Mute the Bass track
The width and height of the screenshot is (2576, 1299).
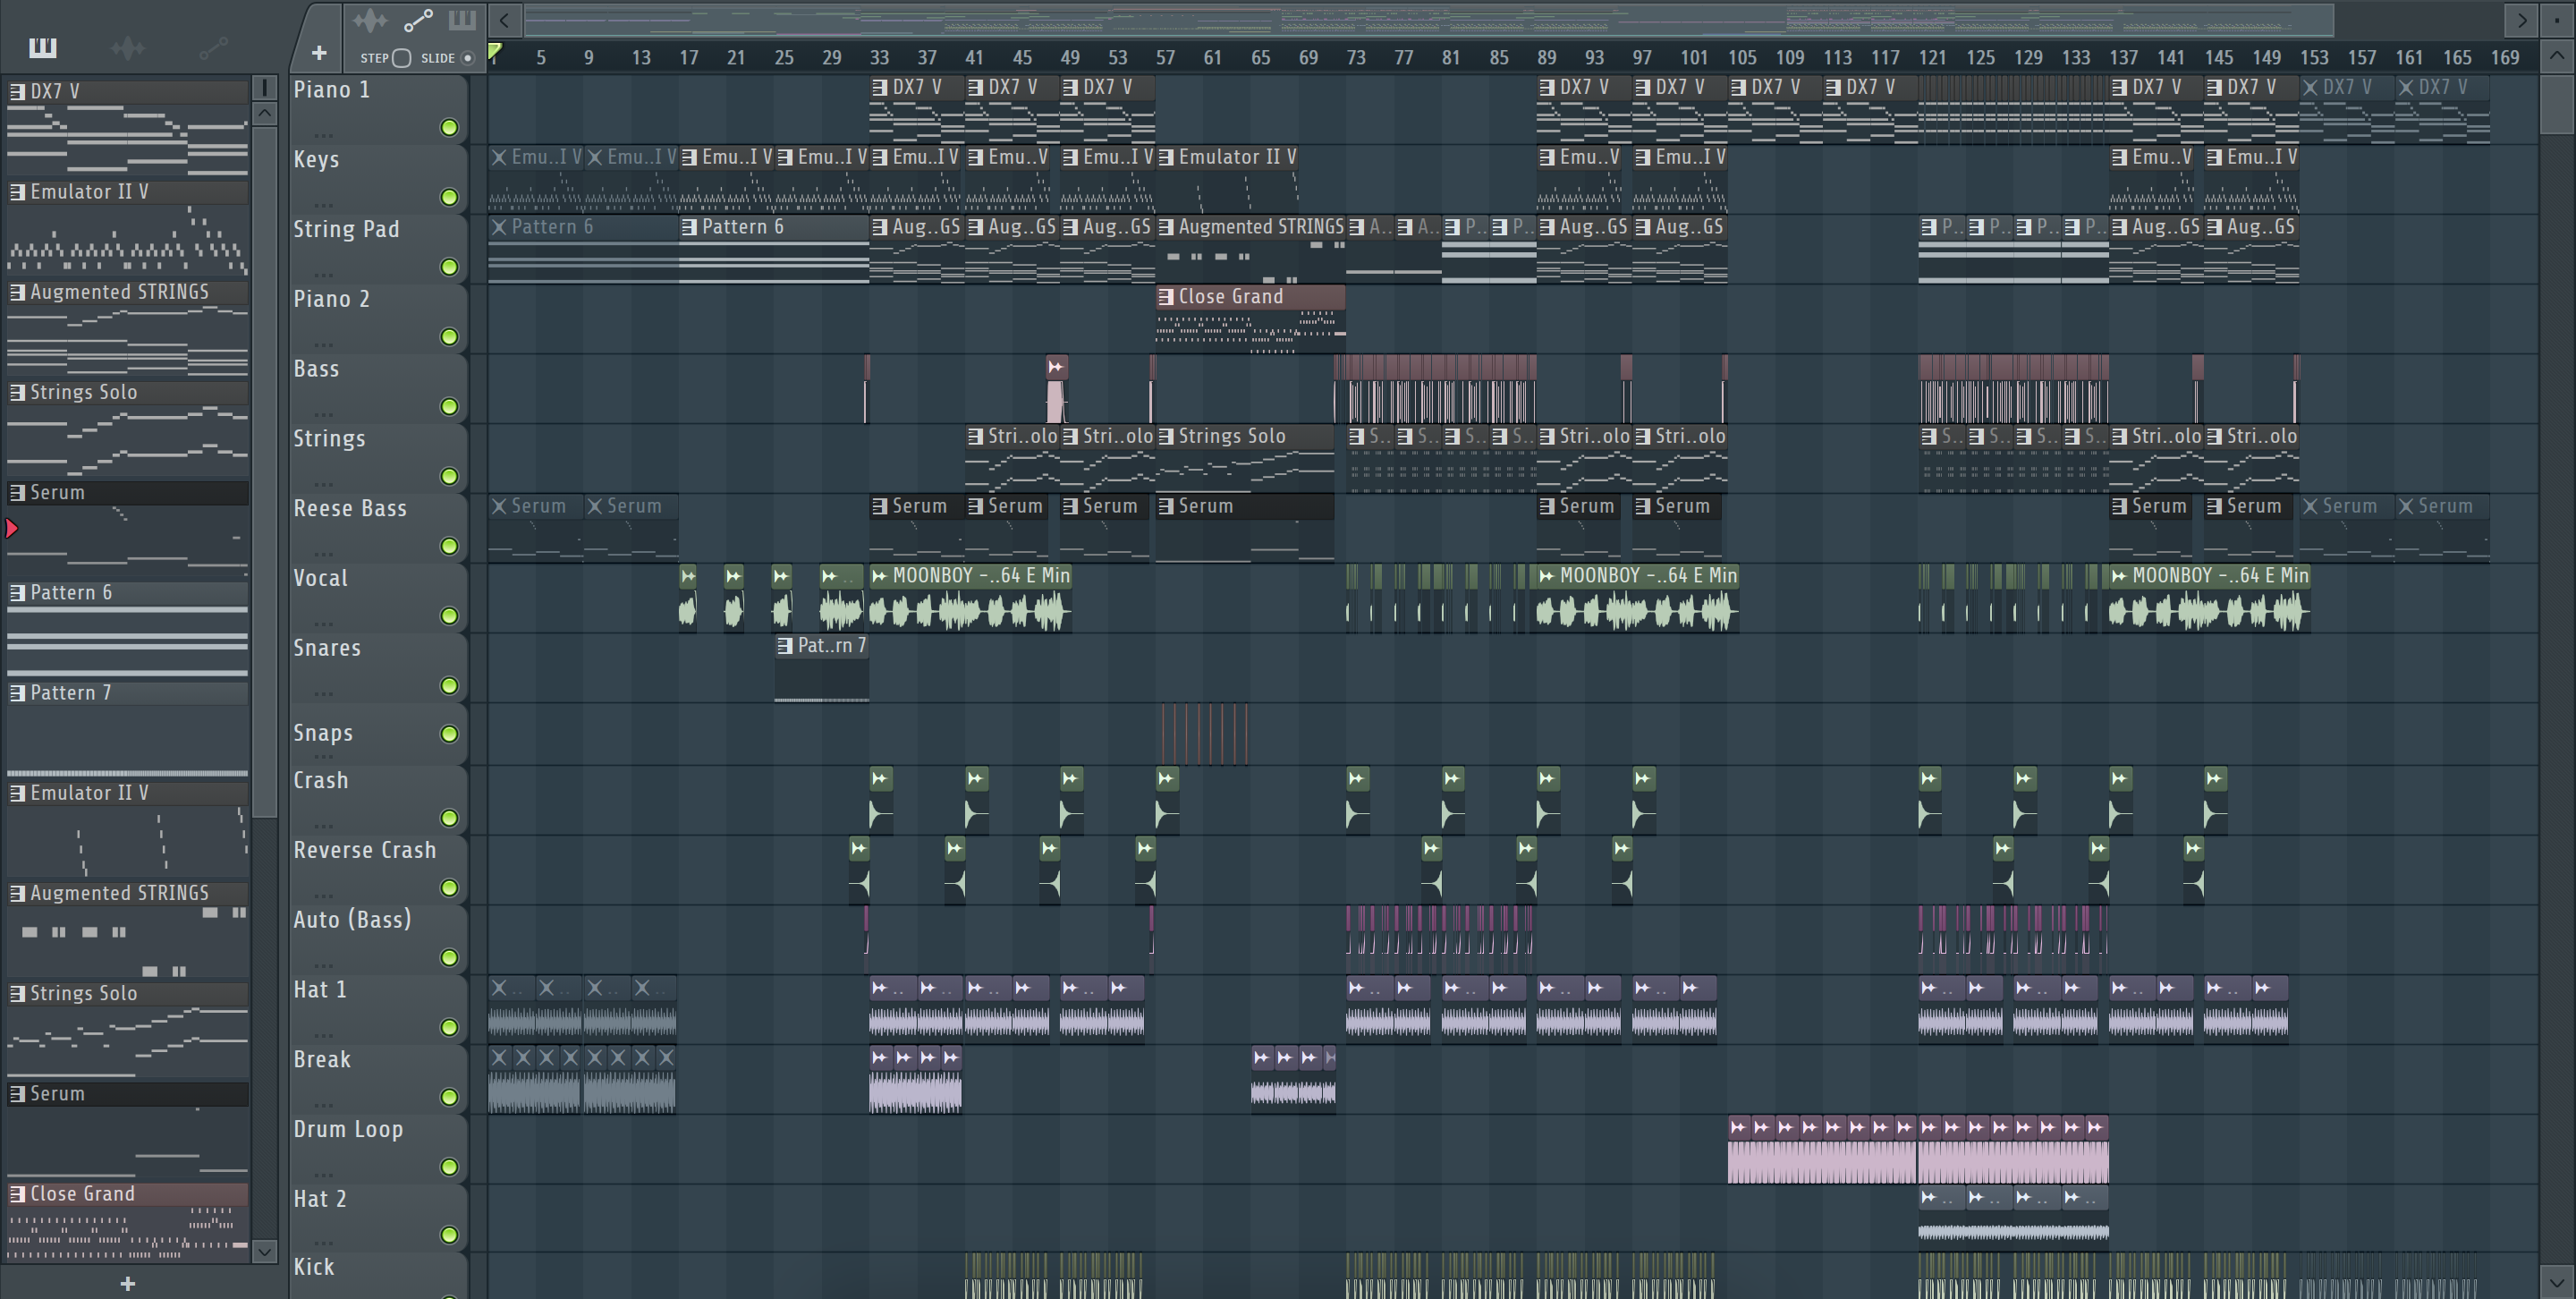tap(449, 406)
